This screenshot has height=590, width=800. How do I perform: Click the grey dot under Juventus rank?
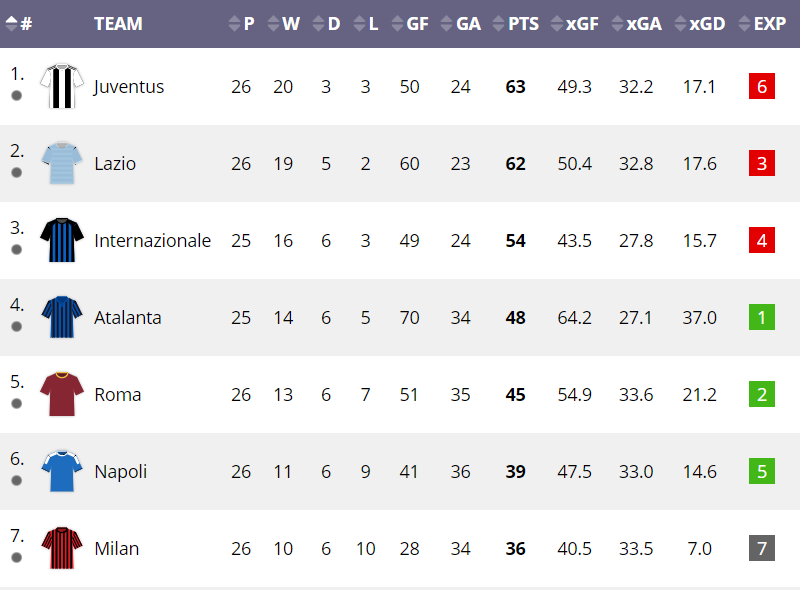16,95
